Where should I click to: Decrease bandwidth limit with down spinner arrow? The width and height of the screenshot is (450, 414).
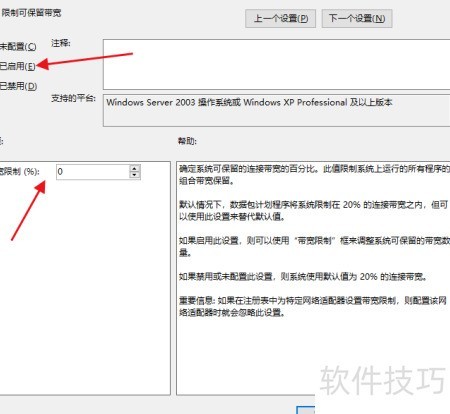pyautogui.click(x=134, y=176)
